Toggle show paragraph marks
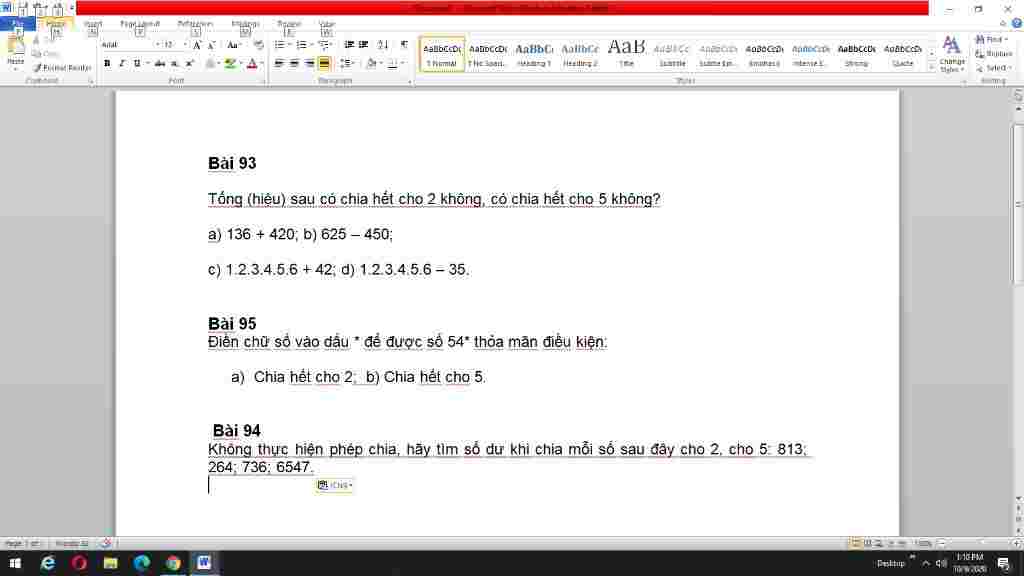 pyautogui.click(x=404, y=45)
